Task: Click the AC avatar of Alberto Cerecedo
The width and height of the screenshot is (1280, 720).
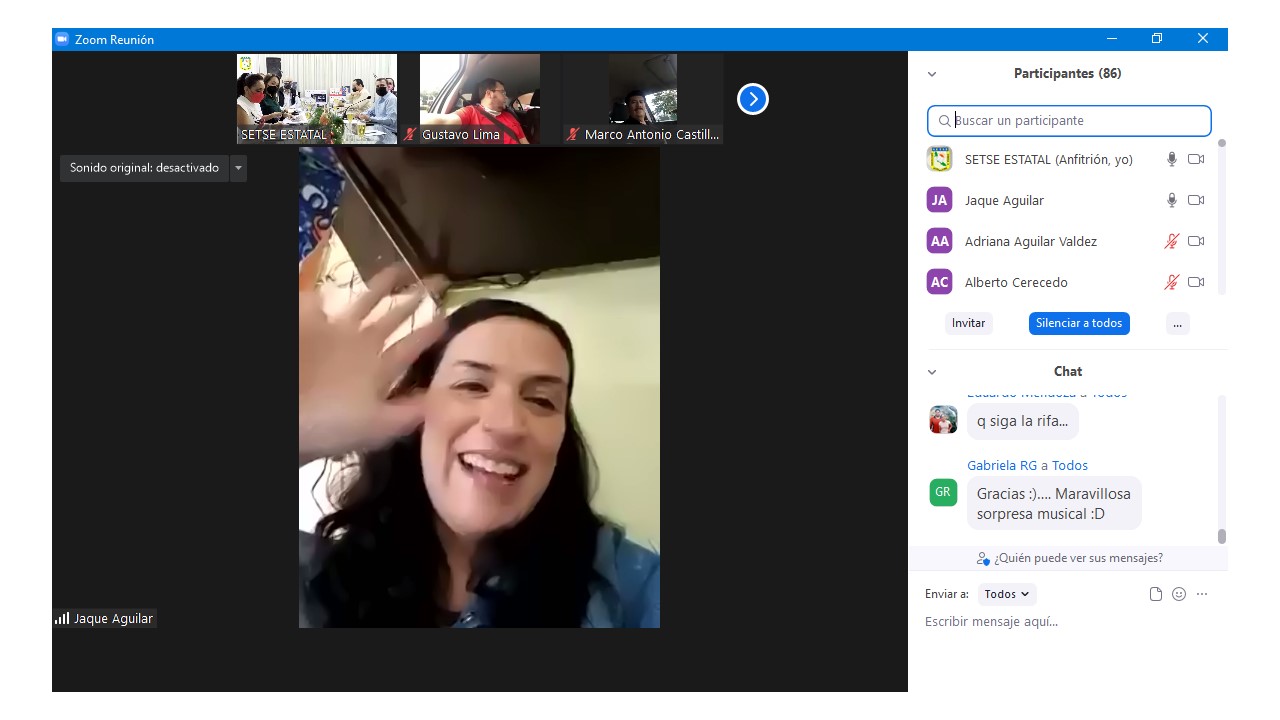Action: [x=939, y=282]
